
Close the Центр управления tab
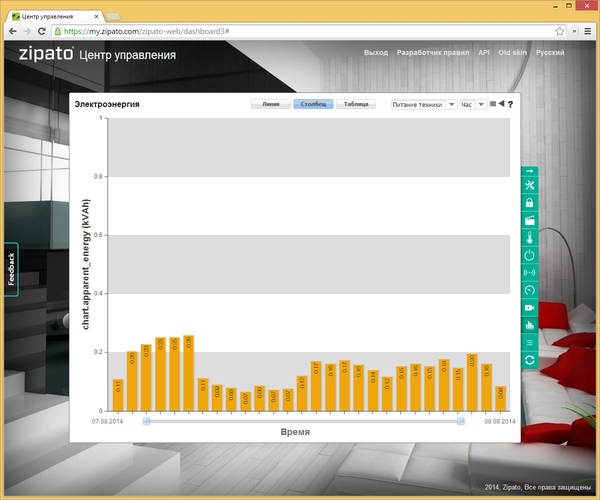pos(96,16)
